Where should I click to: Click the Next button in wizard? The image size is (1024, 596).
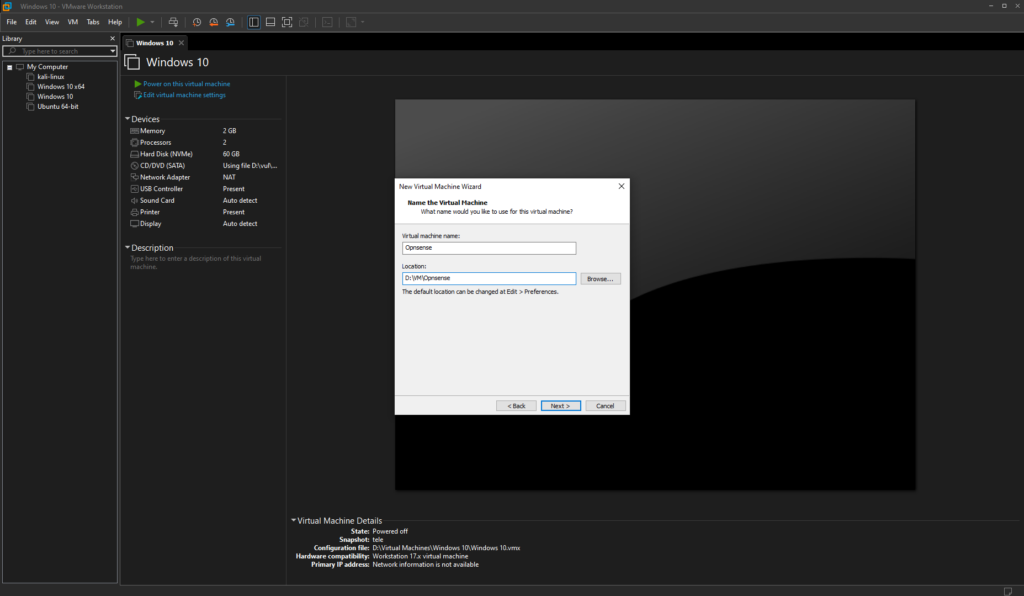(x=560, y=406)
